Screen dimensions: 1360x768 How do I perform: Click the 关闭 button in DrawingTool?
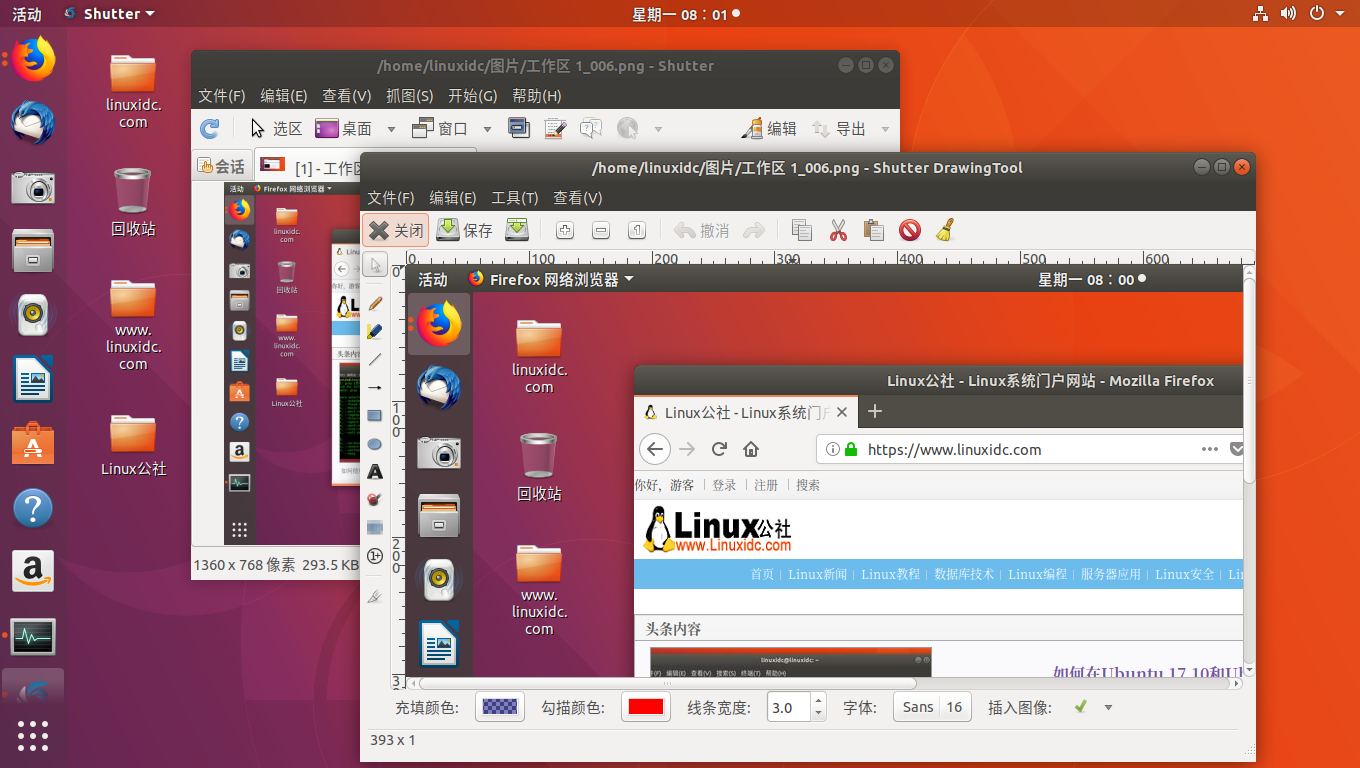[396, 230]
